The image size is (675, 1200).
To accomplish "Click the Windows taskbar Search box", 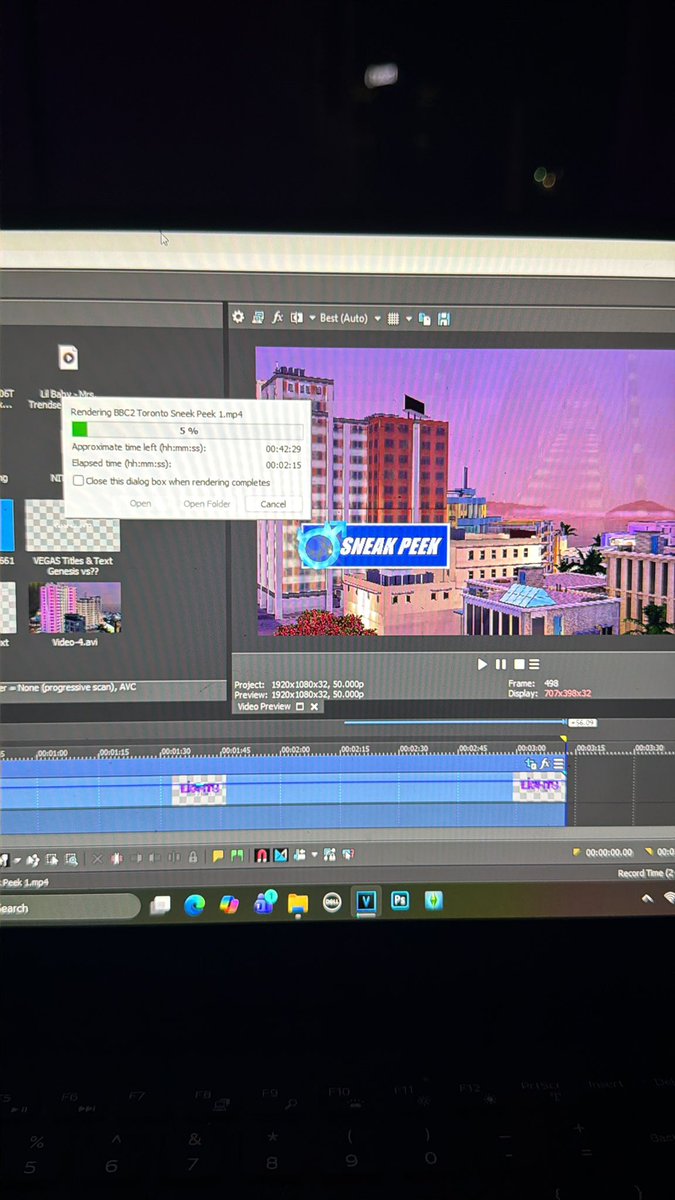I will coord(68,908).
